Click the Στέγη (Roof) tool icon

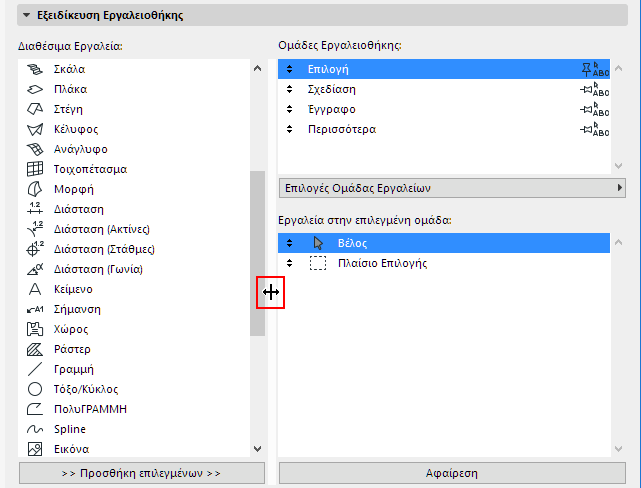(x=35, y=109)
